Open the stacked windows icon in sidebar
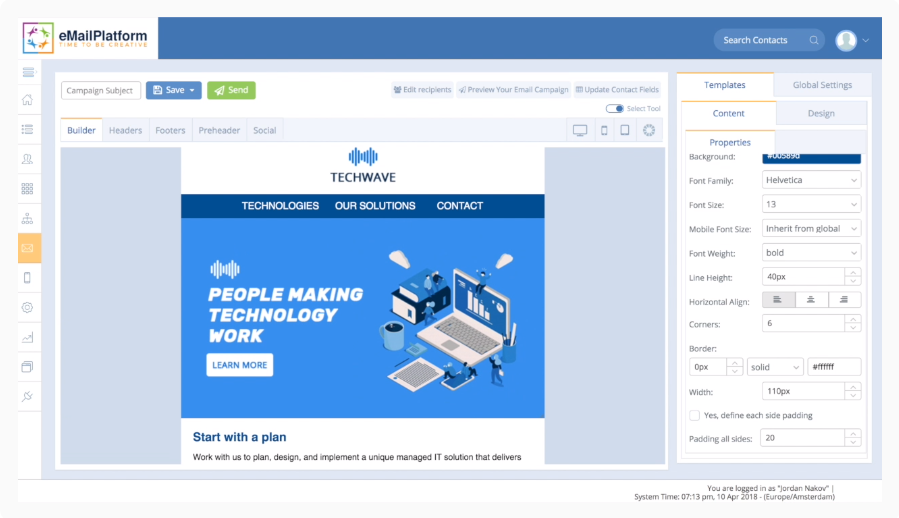The image size is (899, 518). [x=28, y=367]
